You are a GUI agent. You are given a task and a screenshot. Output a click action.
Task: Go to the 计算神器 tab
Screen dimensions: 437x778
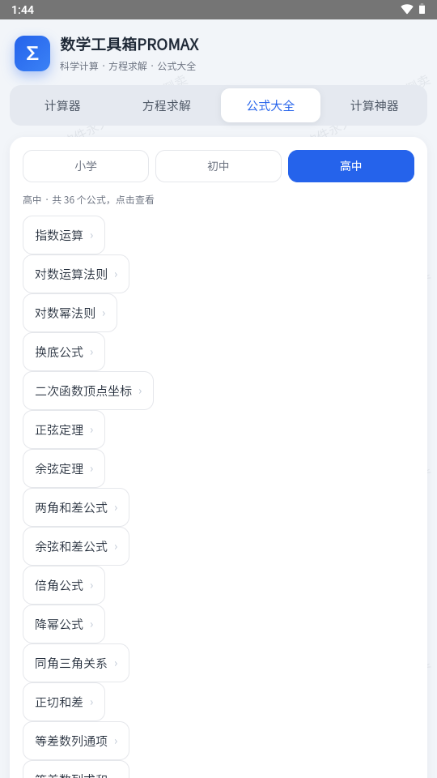pos(375,106)
